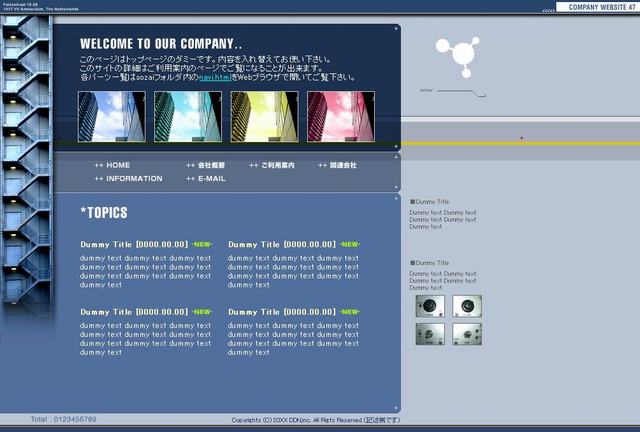Visit the INFORMATION menu item
This screenshot has height=432, width=640.
128,179
